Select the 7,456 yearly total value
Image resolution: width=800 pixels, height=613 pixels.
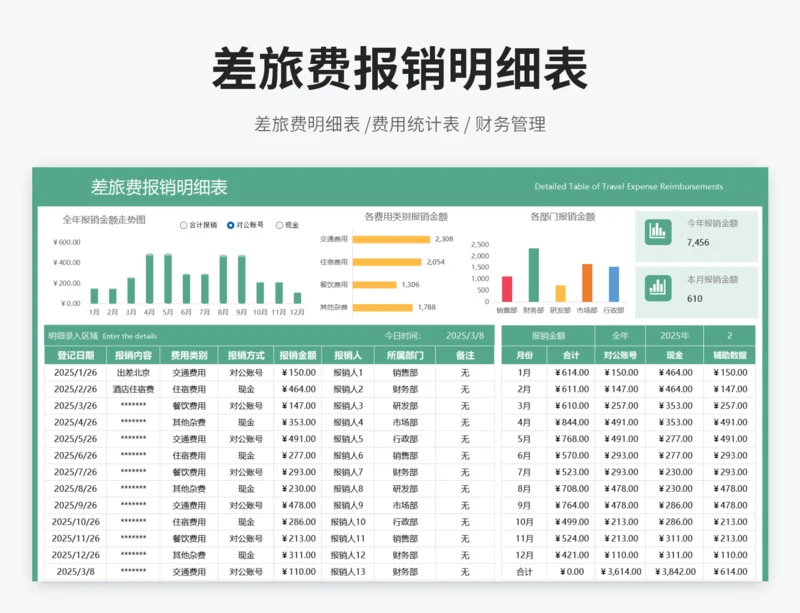tap(698, 242)
